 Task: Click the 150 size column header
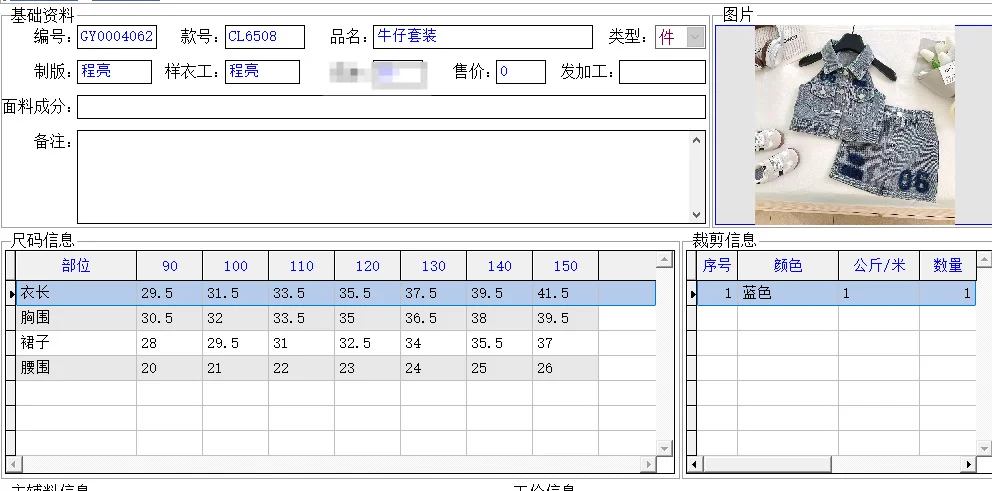(566, 266)
